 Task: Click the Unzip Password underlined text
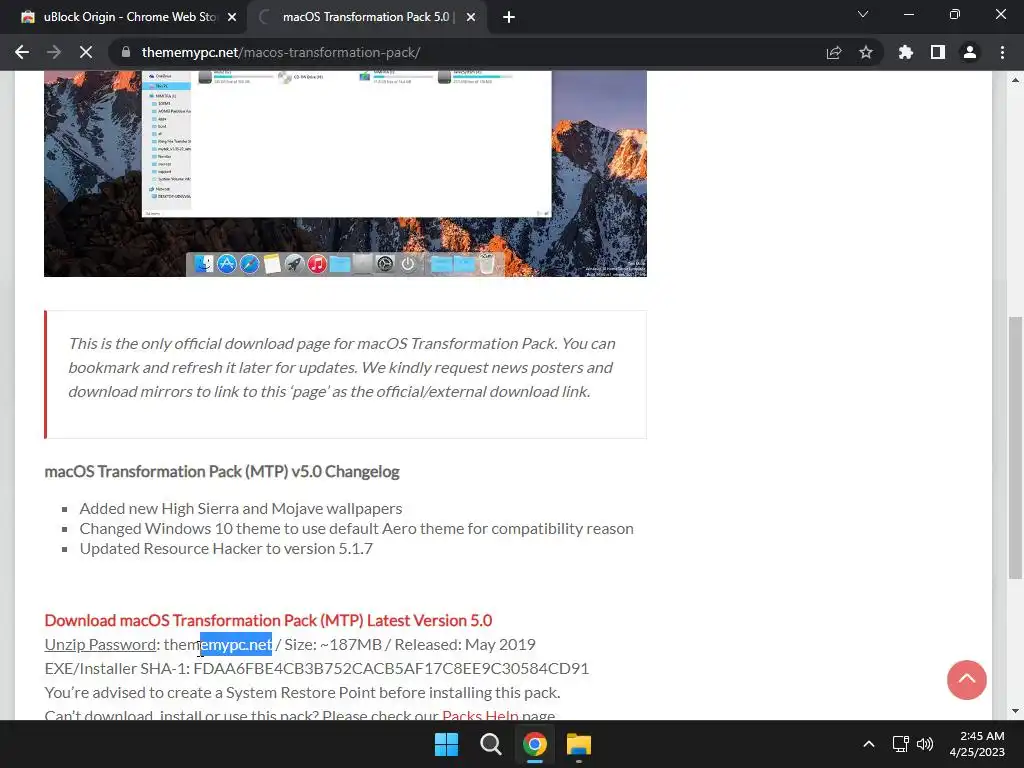pos(100,645)
